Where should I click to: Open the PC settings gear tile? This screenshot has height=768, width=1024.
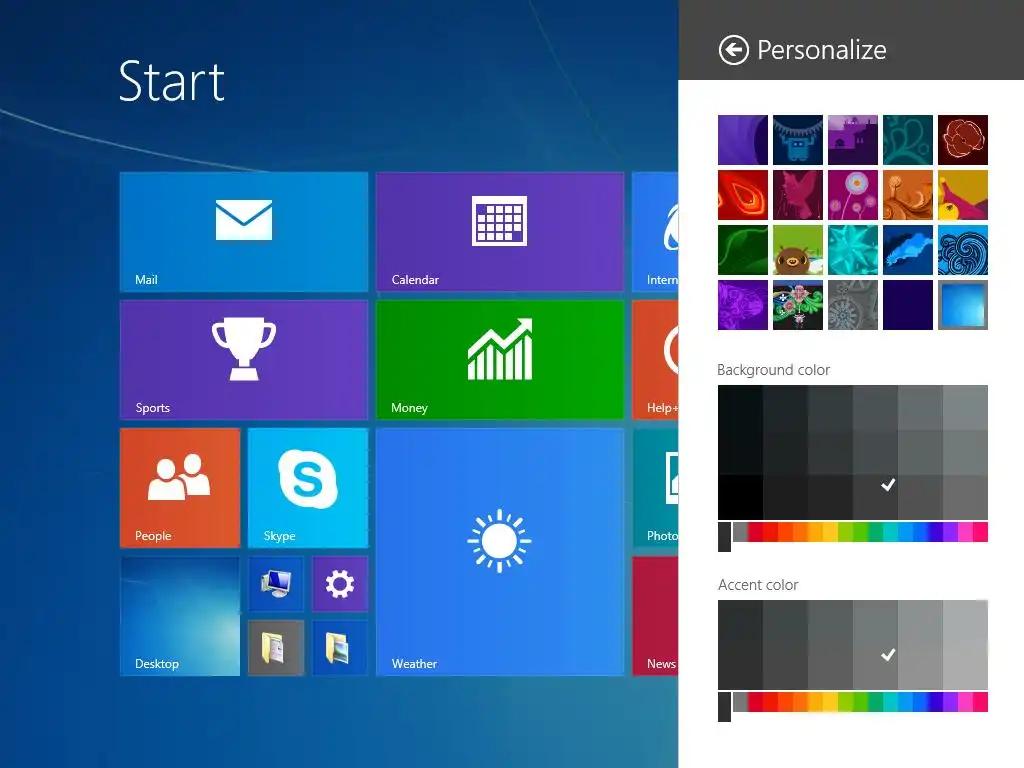[x=340, y=584]
